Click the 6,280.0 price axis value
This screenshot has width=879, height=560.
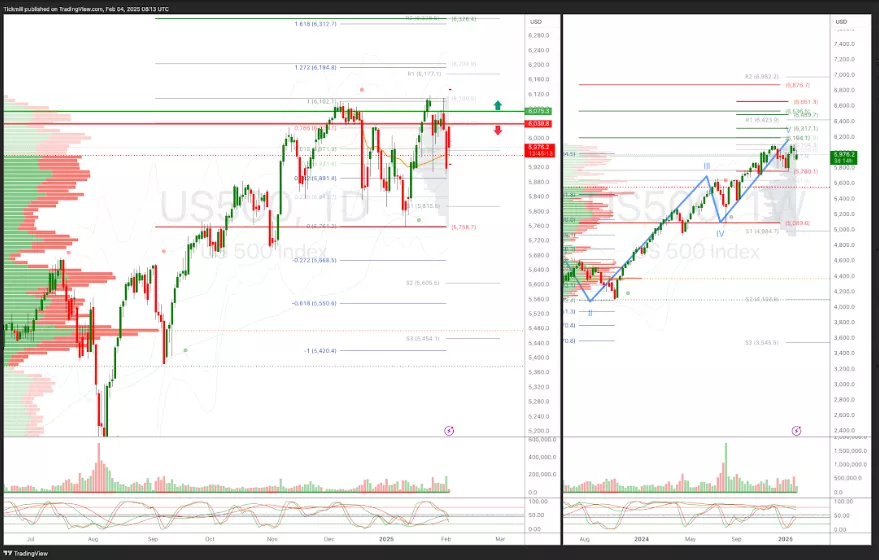pyautogui.click(x=539, y=35)
